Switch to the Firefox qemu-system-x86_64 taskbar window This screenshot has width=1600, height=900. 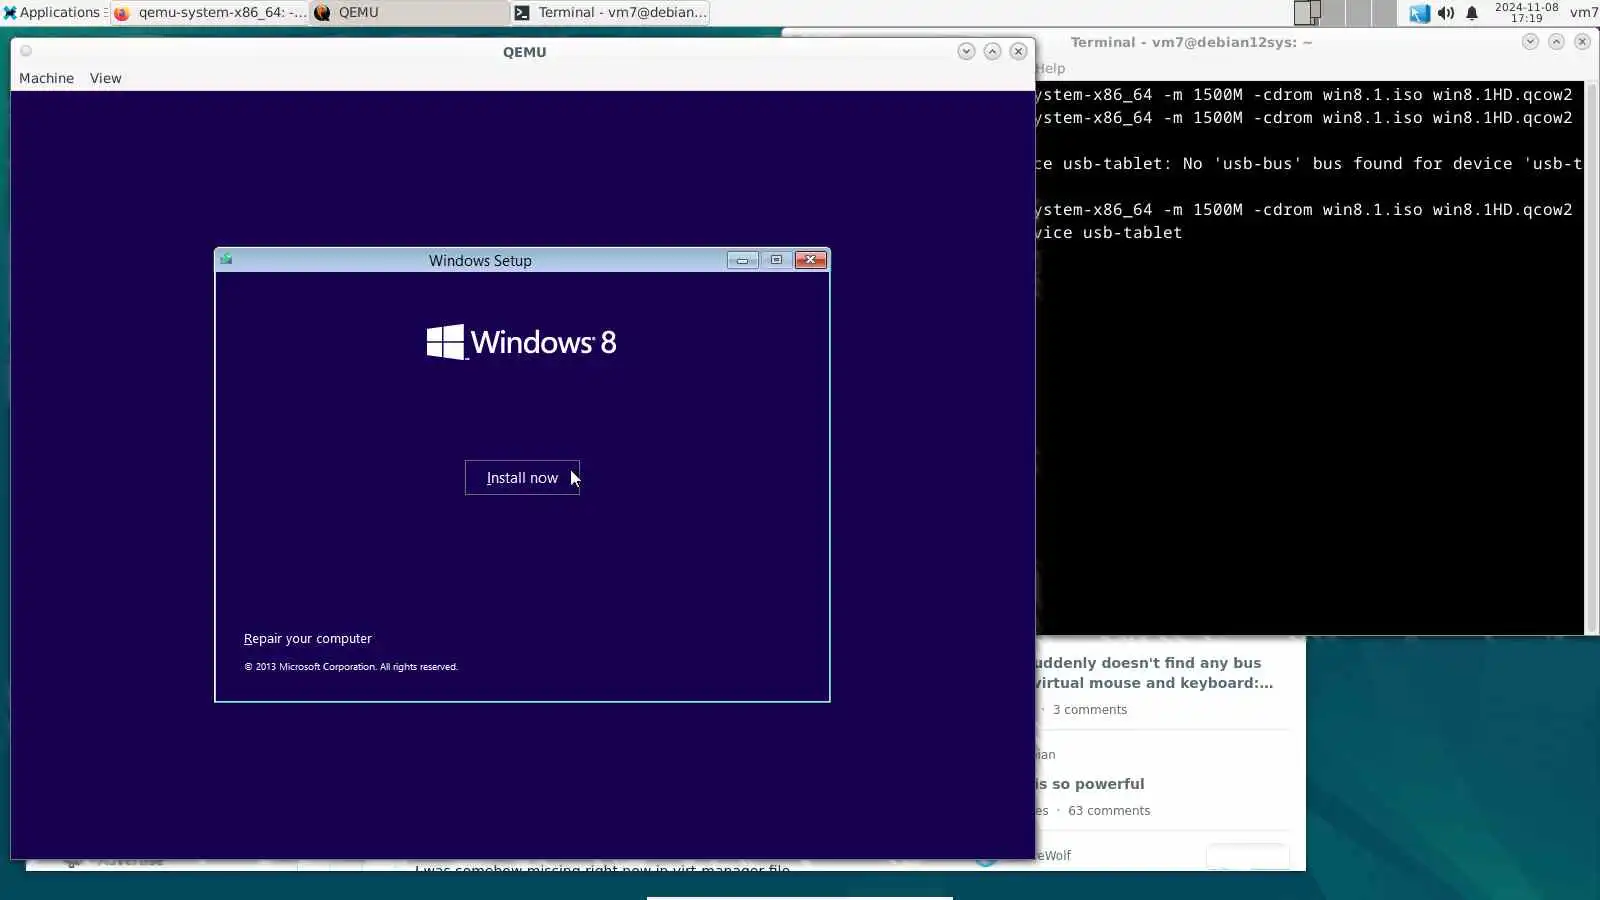pos(210,12)
